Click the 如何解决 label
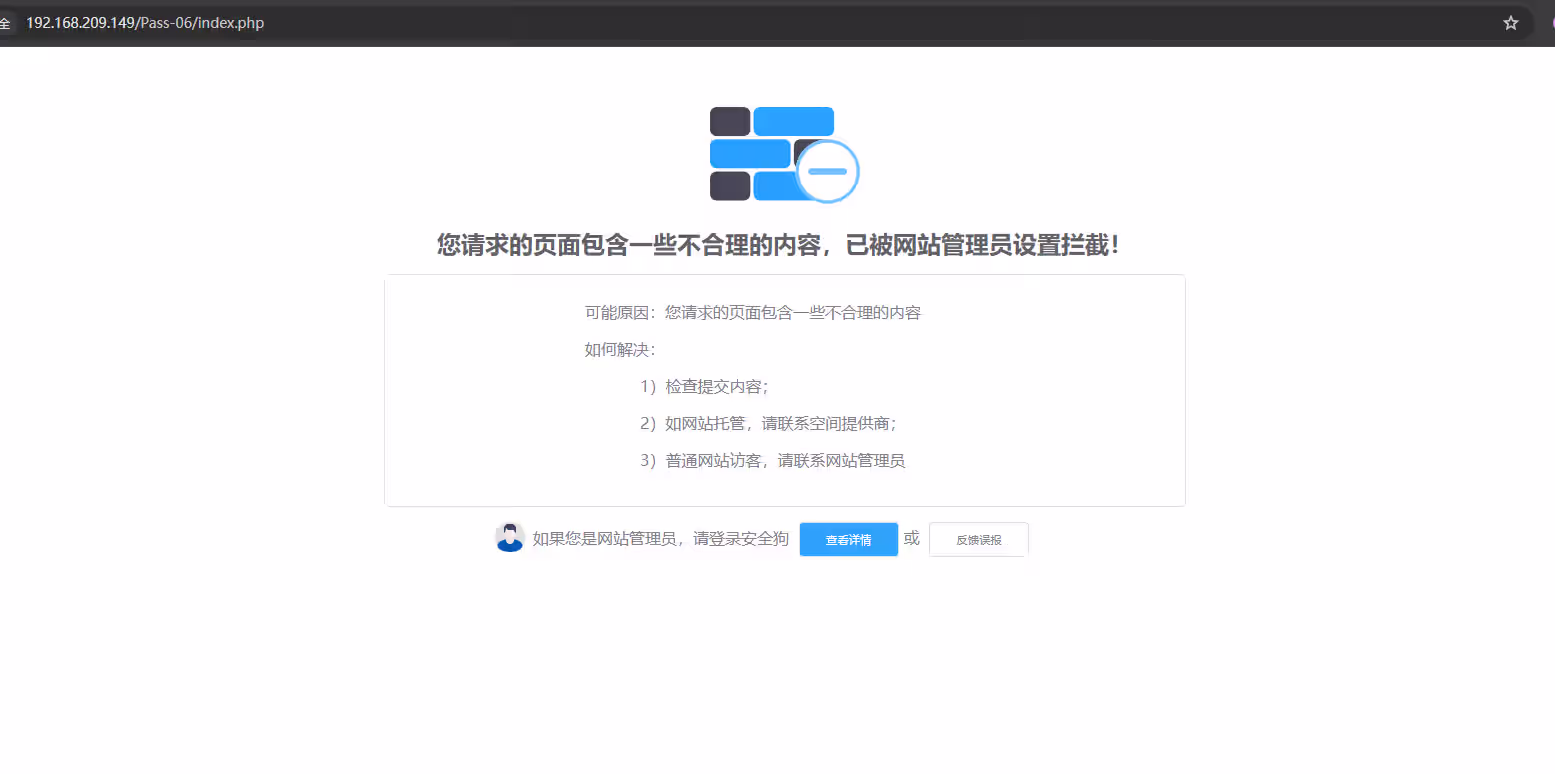Screen dimensions: 1555x774 (x=619, y=350)
